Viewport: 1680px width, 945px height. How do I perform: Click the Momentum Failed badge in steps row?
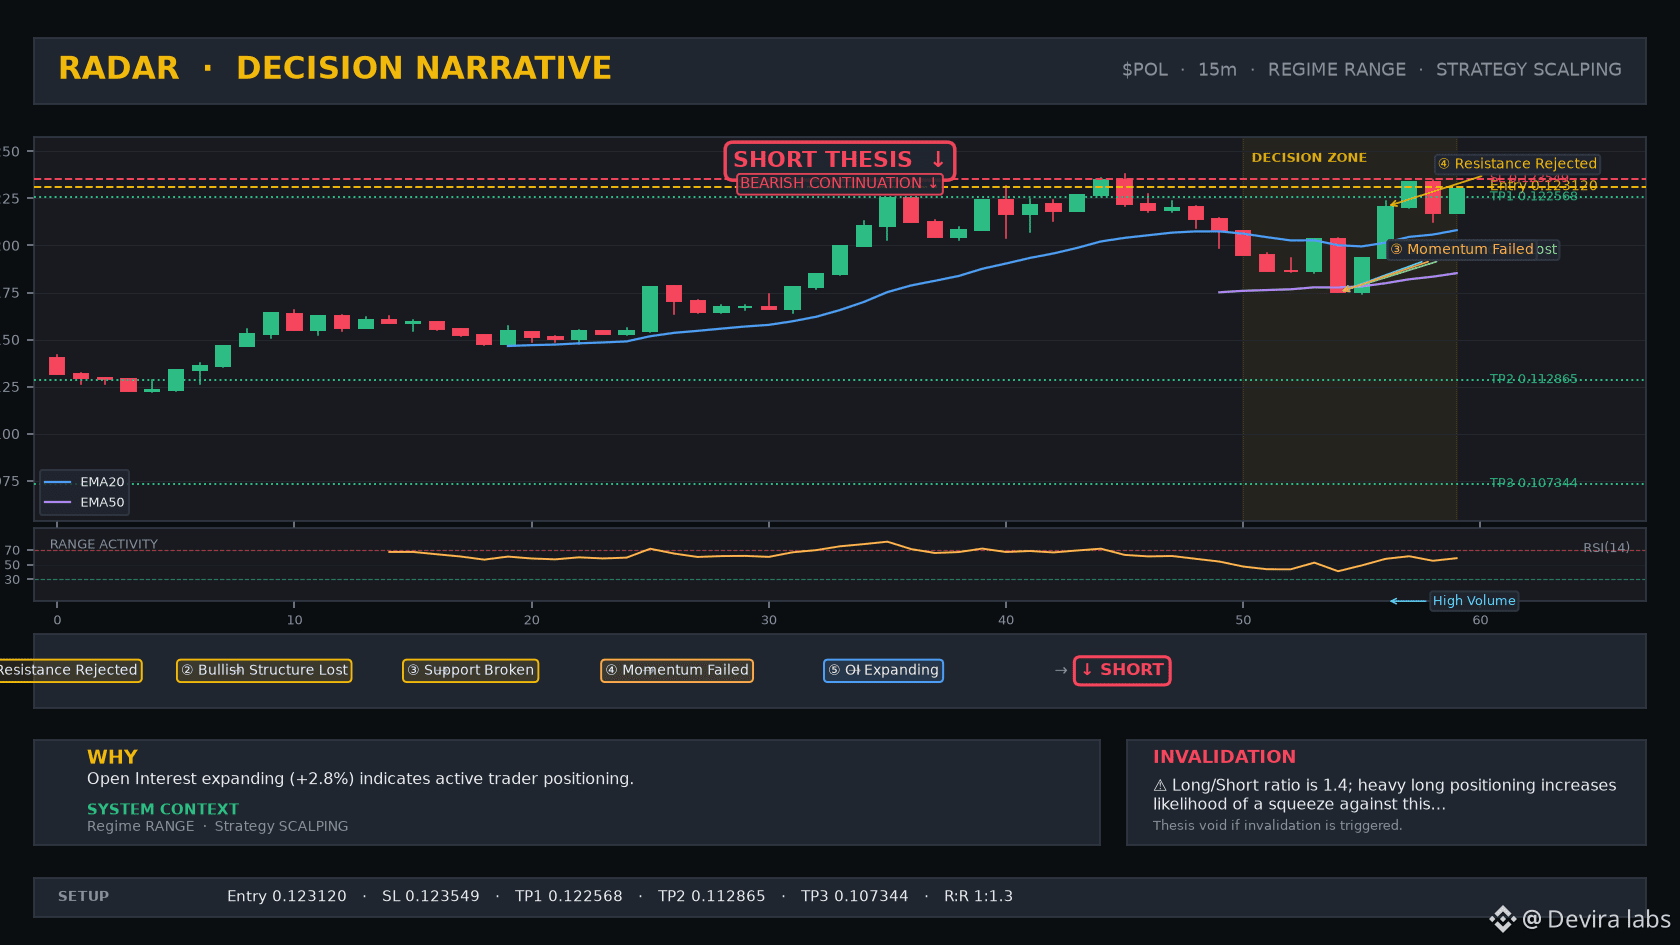coord(677,670)
